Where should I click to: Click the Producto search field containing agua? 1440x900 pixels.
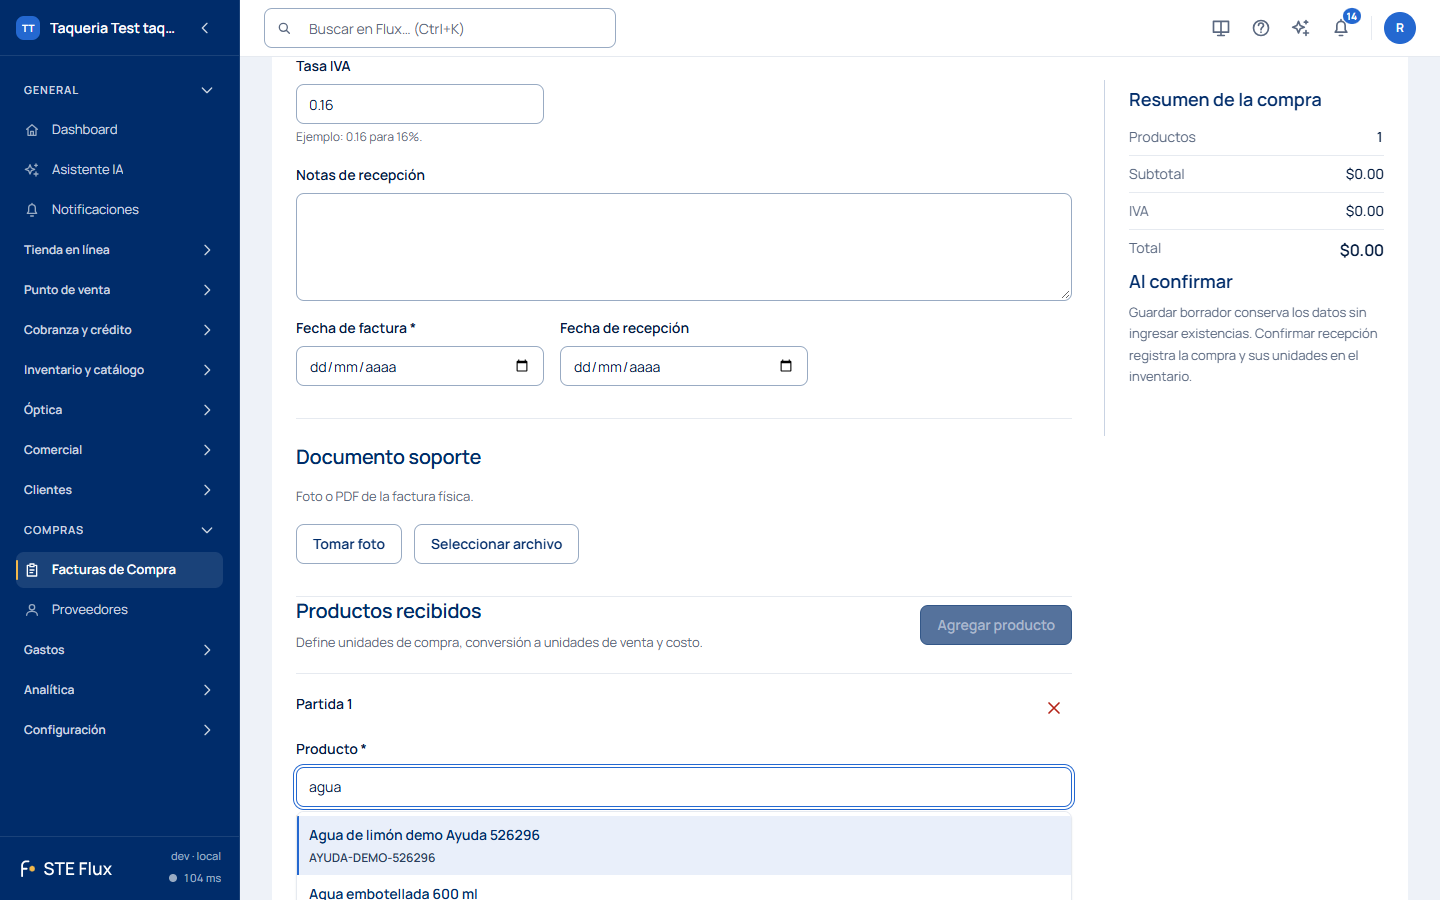click(x=684, y=787)
